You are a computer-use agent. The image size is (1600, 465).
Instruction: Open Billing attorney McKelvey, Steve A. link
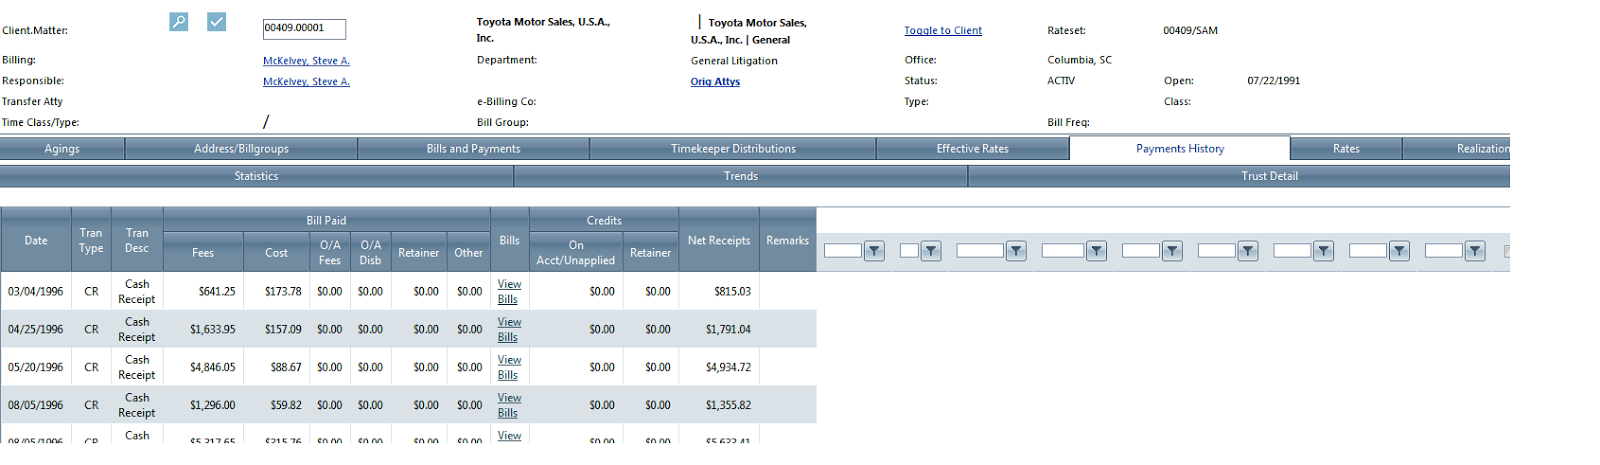(306, 61)
